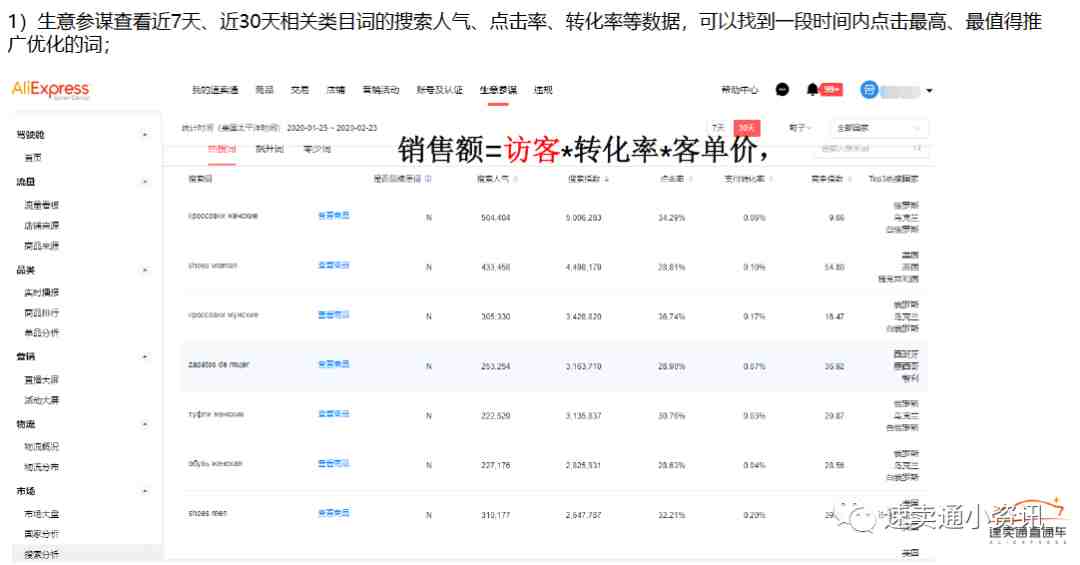Open the 生意参谋 top menu tab

click(x=498, y=90)
